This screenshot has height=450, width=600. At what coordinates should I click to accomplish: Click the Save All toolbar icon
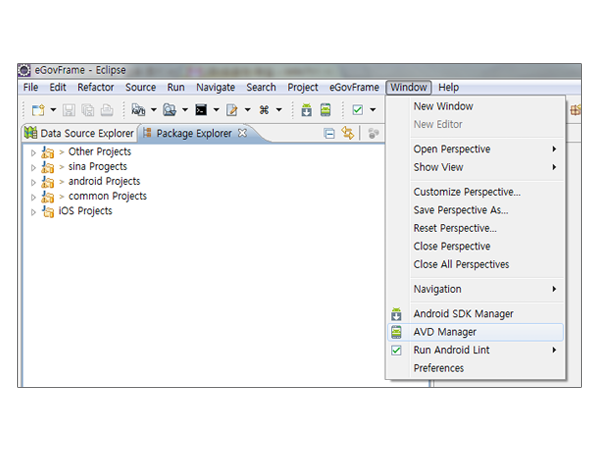(88, 110)
